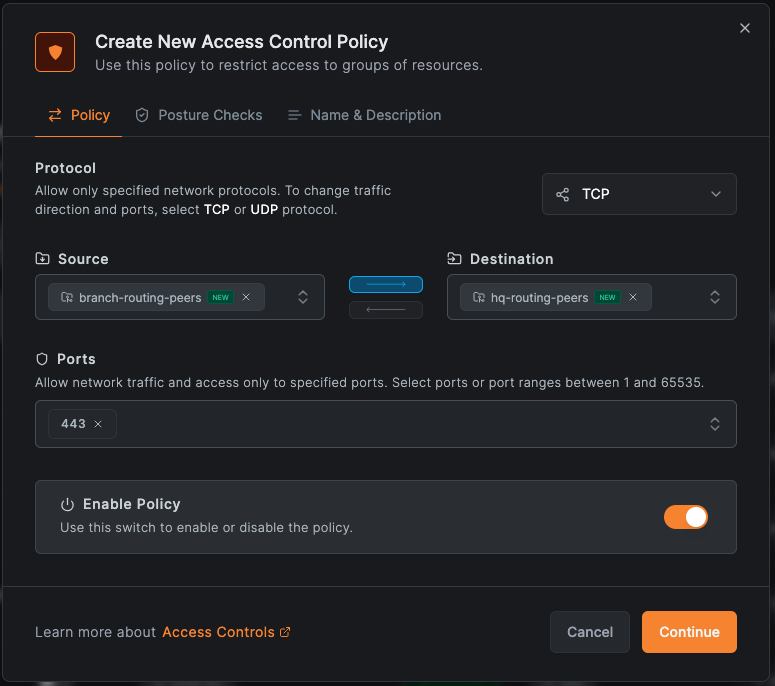Close the policy dialog with X

coord(744,29)
